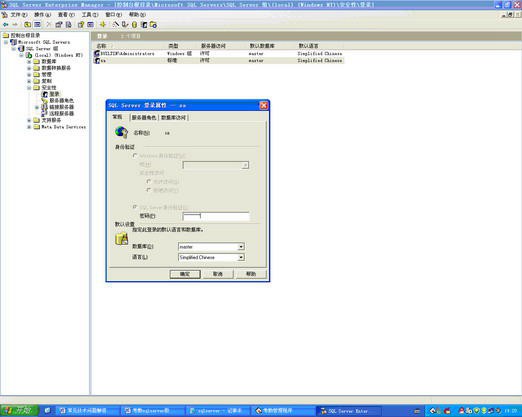Viewport: 522px width, 417px height.
Task: Click the yellow star New toolbar icon
Action: coord(103,25)
